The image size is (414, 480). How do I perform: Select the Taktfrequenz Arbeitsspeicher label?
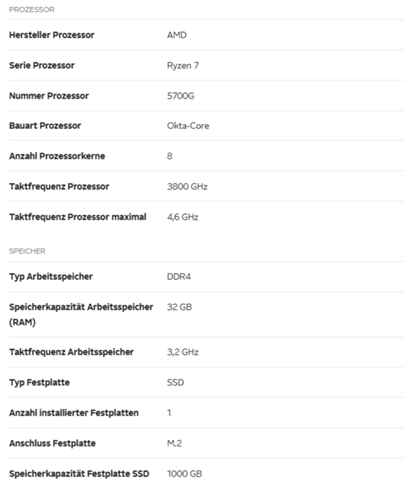tap(71, 352)
